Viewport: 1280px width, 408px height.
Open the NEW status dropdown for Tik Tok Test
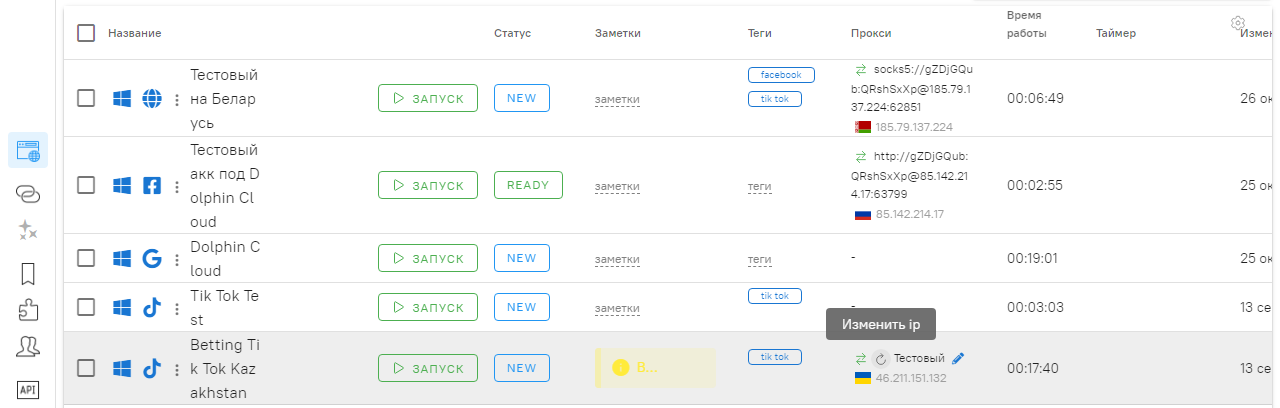point(521,308)
